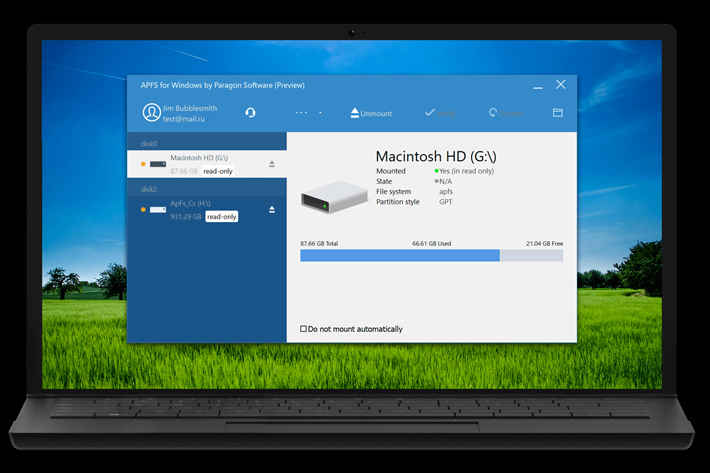Screen dimensions: 710x473
Task: Click the Jim Bubblesmith account name
Action: click(192, 107)
